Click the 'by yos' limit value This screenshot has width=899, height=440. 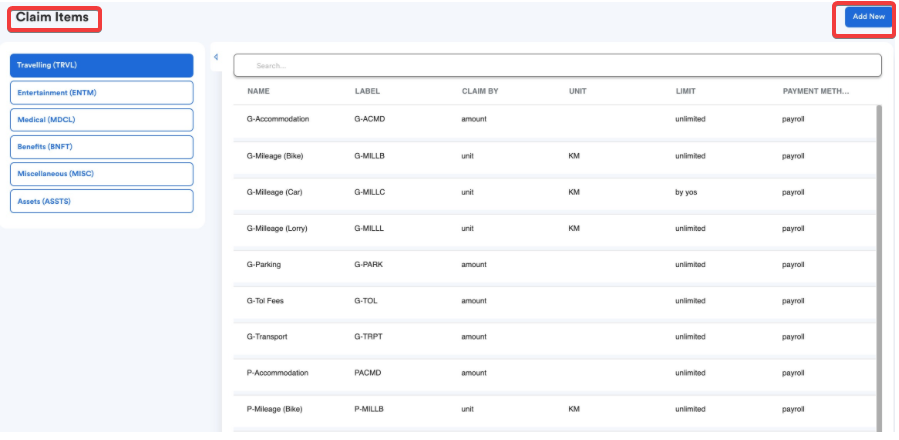click(686, 192)
